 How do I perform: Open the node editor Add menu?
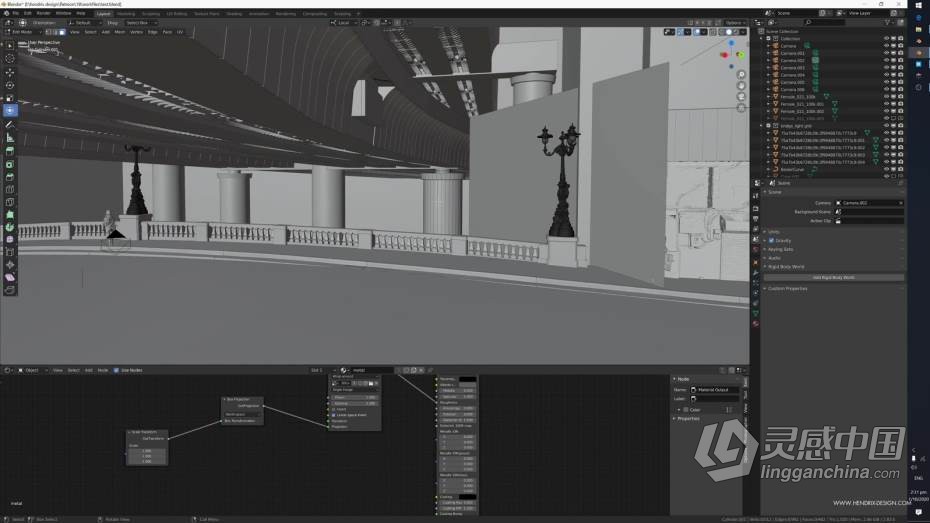88,370
